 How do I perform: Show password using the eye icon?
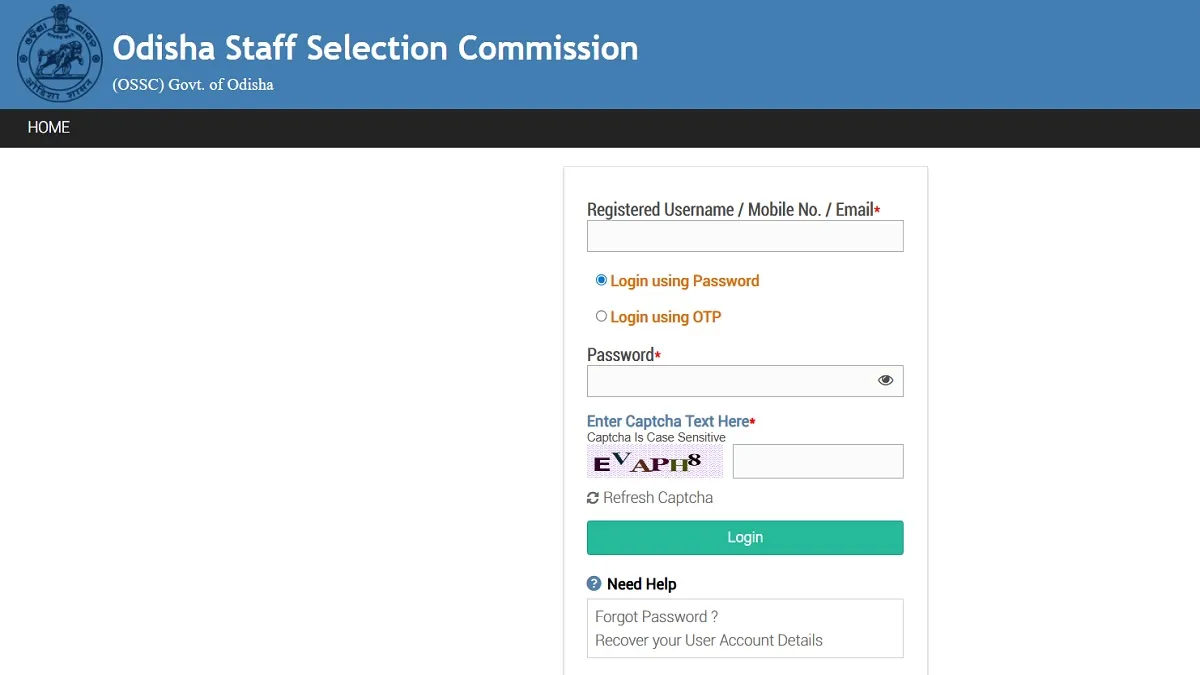pos(885,380)
